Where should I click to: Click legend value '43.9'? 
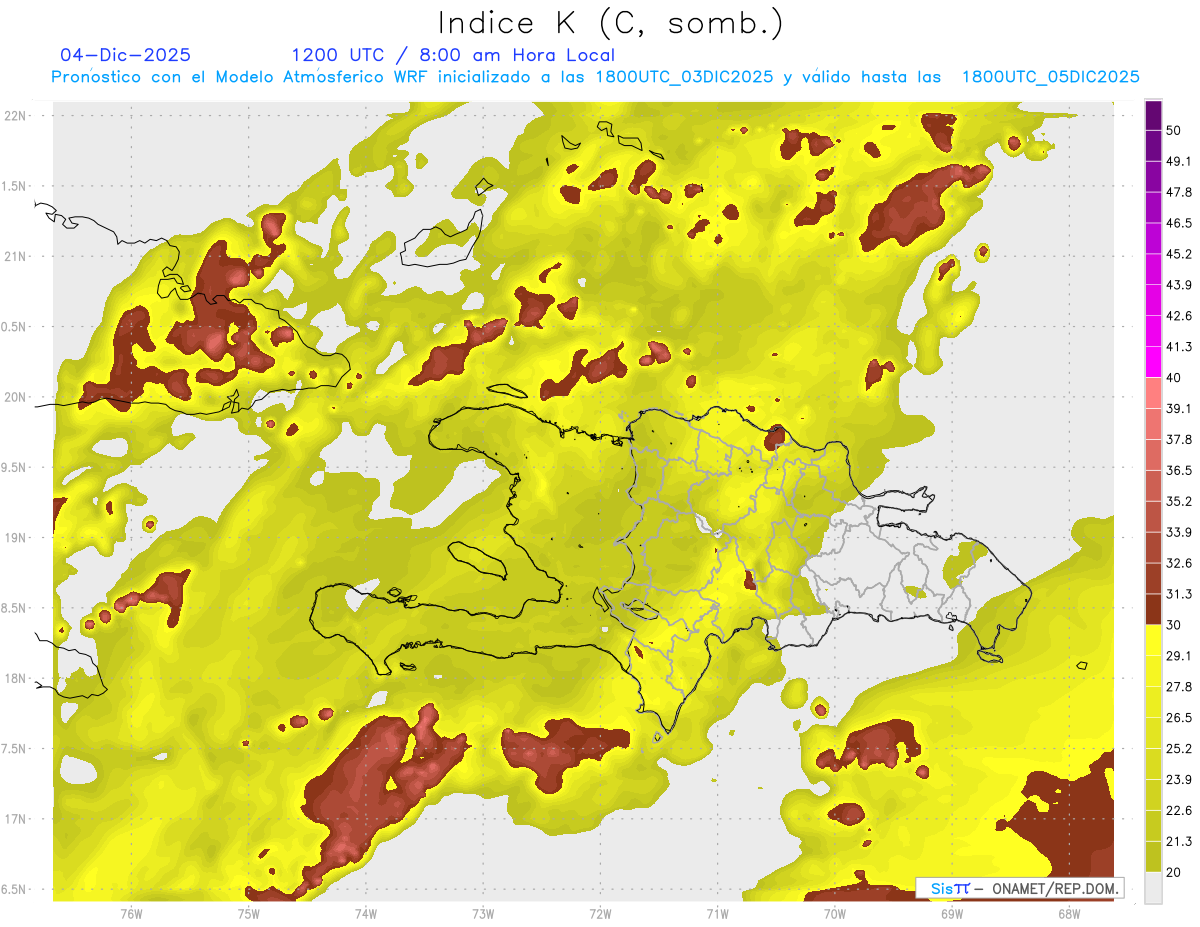click(x=1179, y=285)
